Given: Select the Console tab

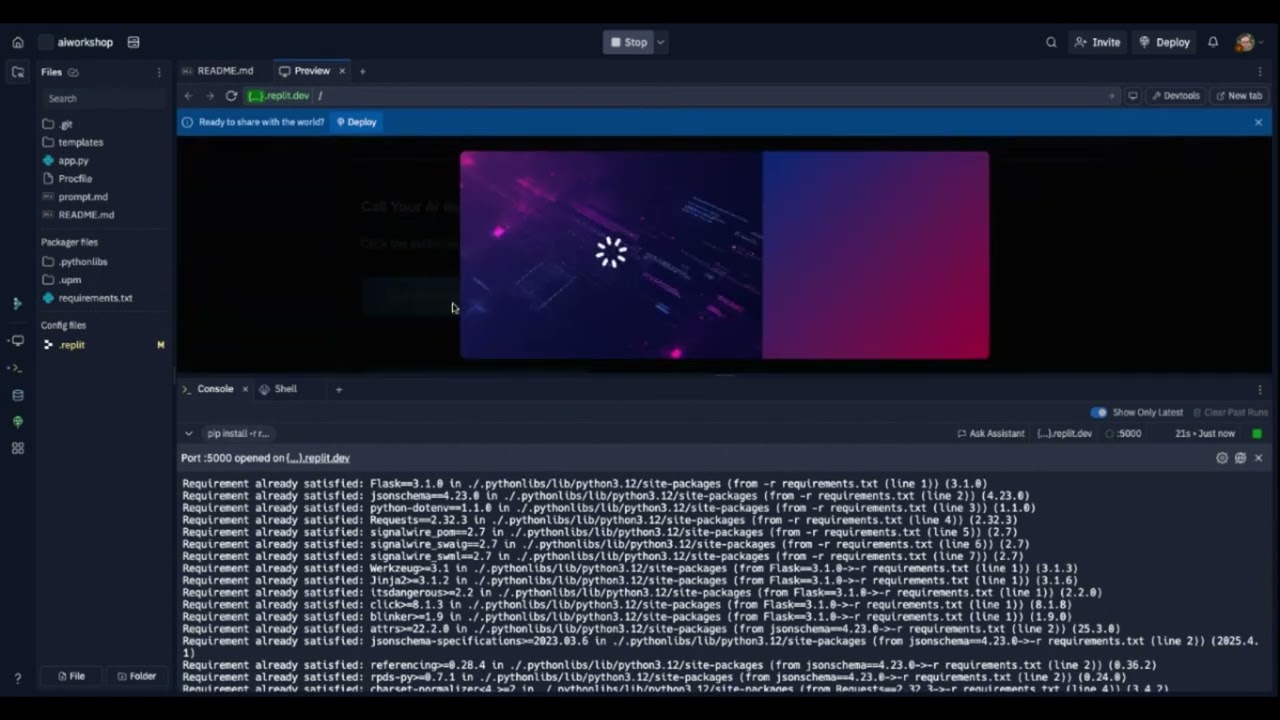Looking at the screenshot, I should tap(208, 389).
